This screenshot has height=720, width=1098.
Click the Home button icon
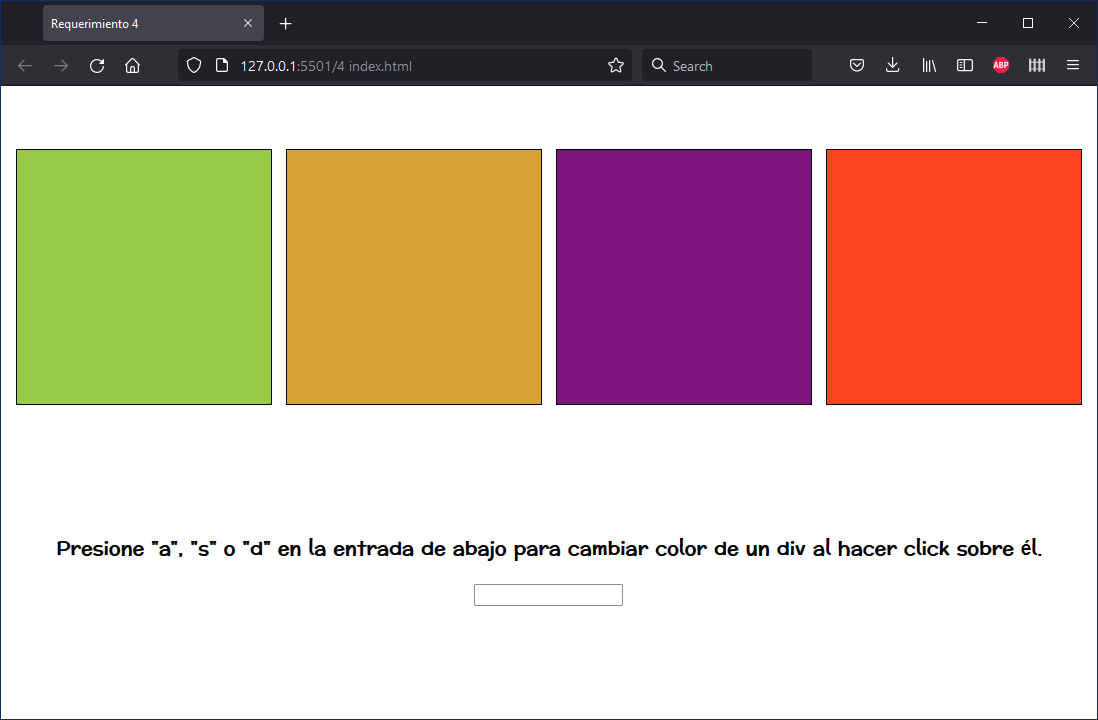(132, 65)
